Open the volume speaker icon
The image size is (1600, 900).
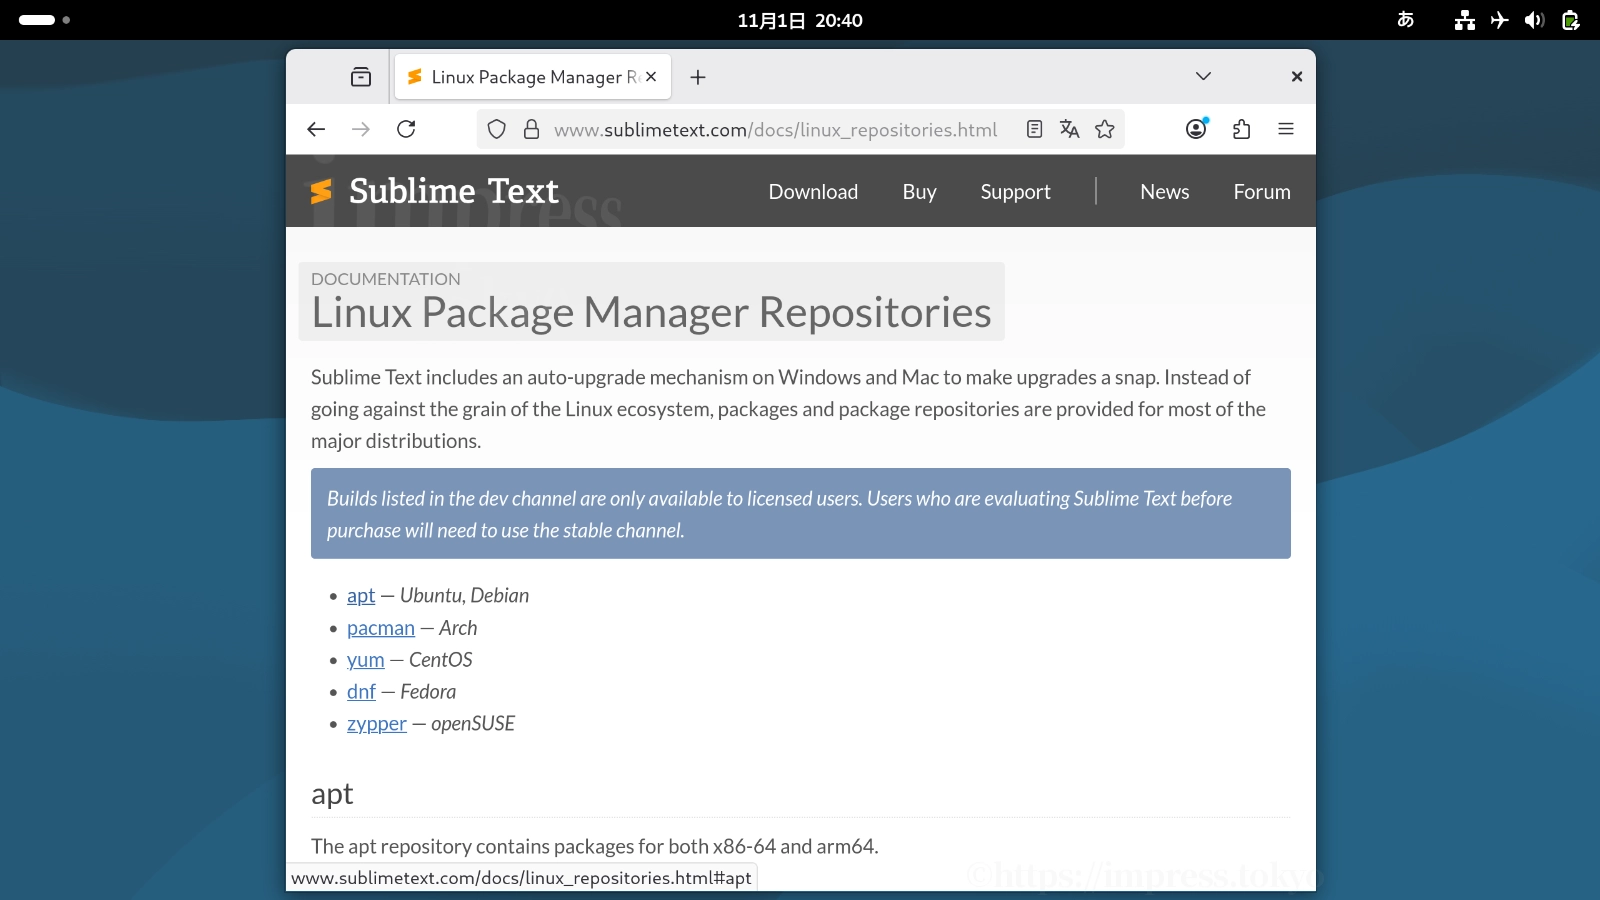tap(1534, 20)
